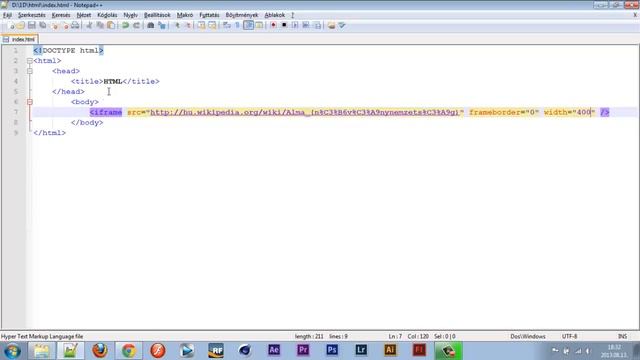The image size is (640, 360).
Task: Click the UTF-8 encoding status entry
Action: (569, 336)
